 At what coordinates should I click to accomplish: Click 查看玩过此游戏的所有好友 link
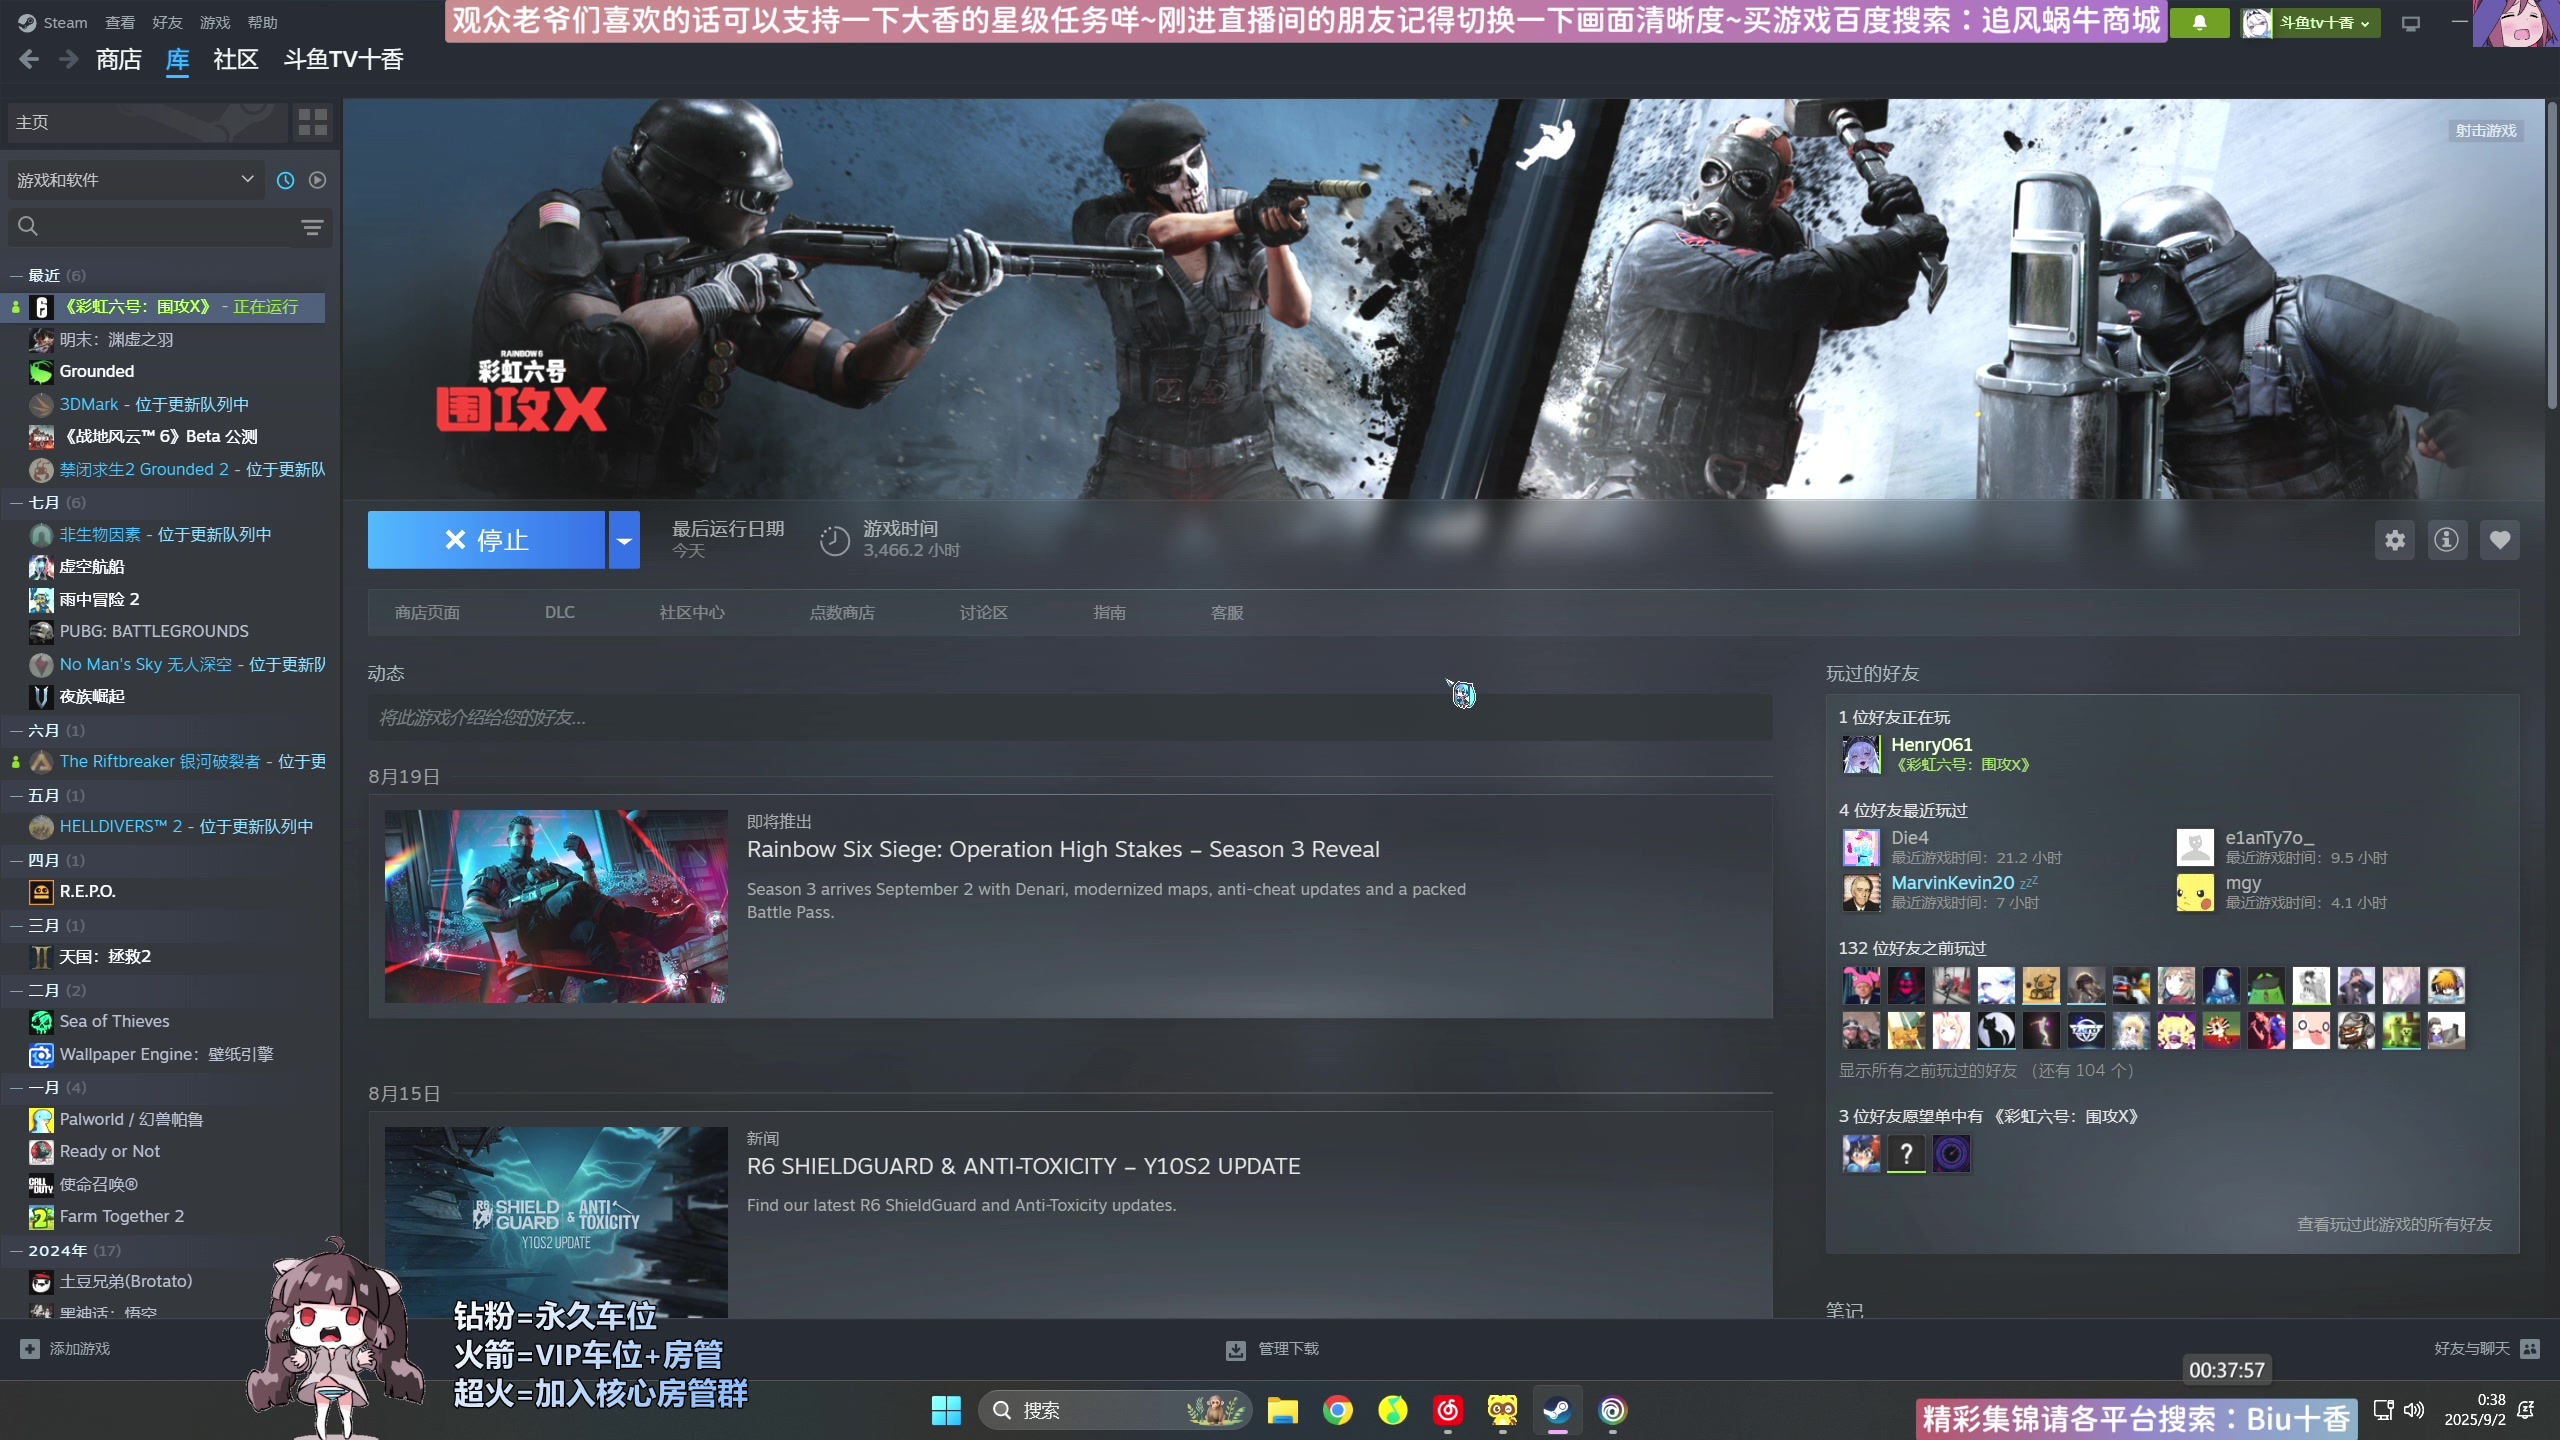tap(2394, 1224)
